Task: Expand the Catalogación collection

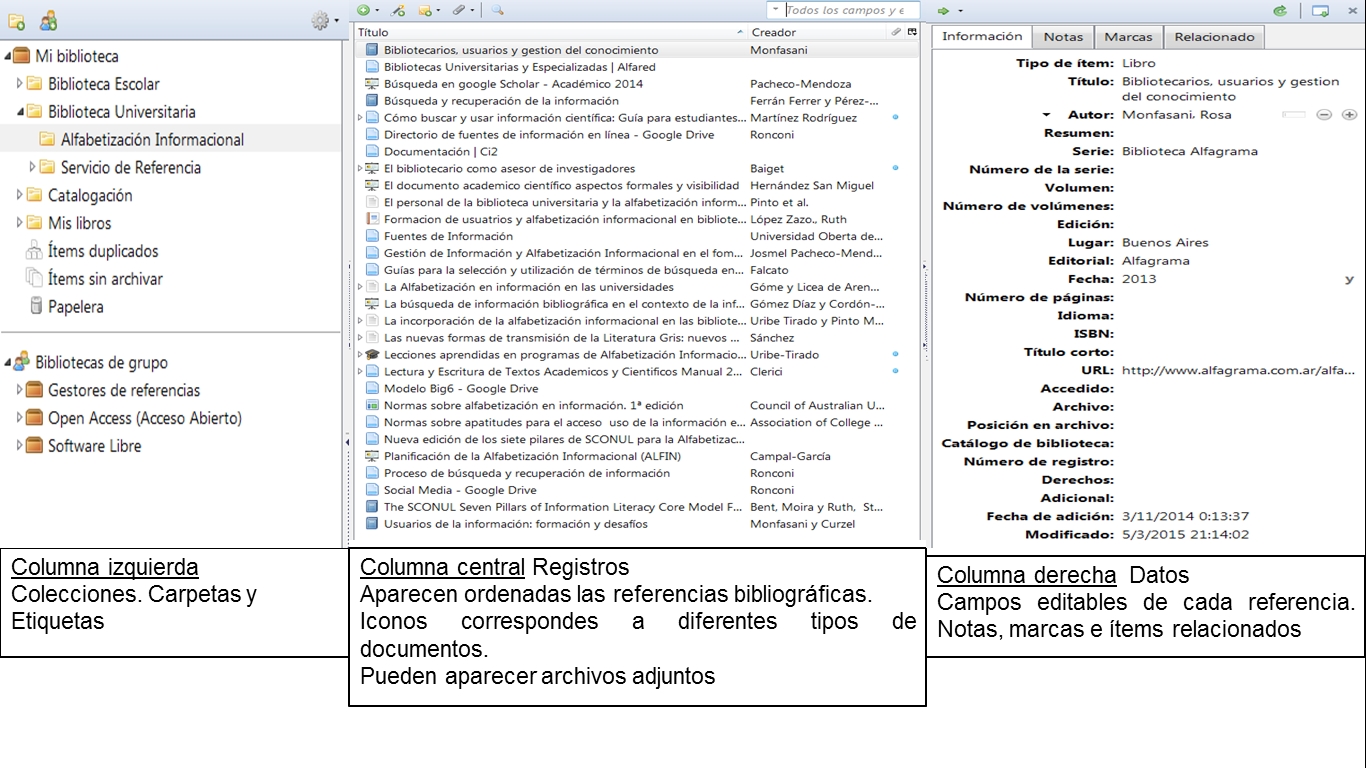Action: coord(19,195)
